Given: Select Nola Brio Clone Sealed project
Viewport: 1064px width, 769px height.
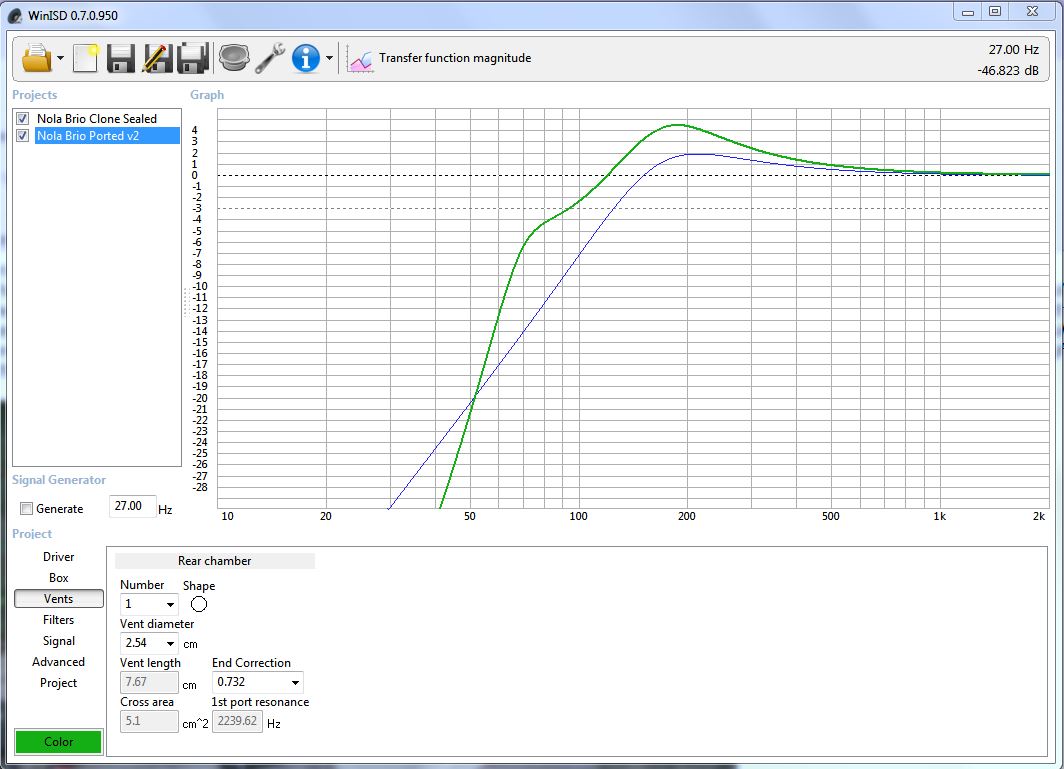Looking at the screenshot, I should pos(96,118).
